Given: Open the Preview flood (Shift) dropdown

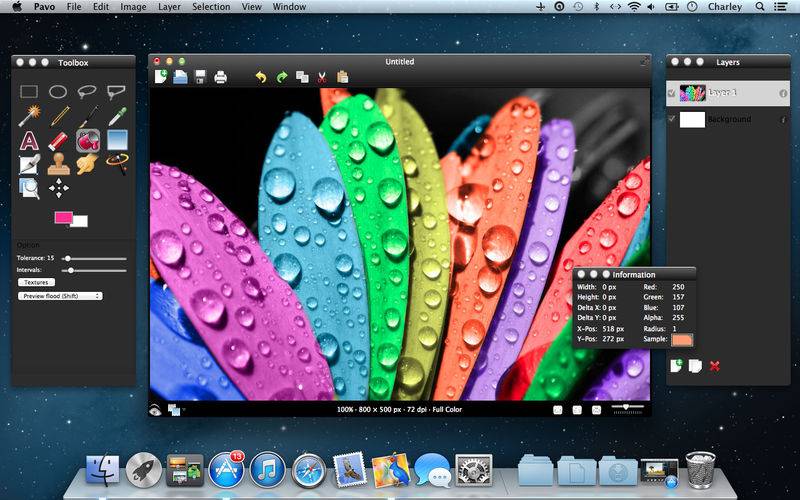Looking at the screenshot, I should coord(60,296).
